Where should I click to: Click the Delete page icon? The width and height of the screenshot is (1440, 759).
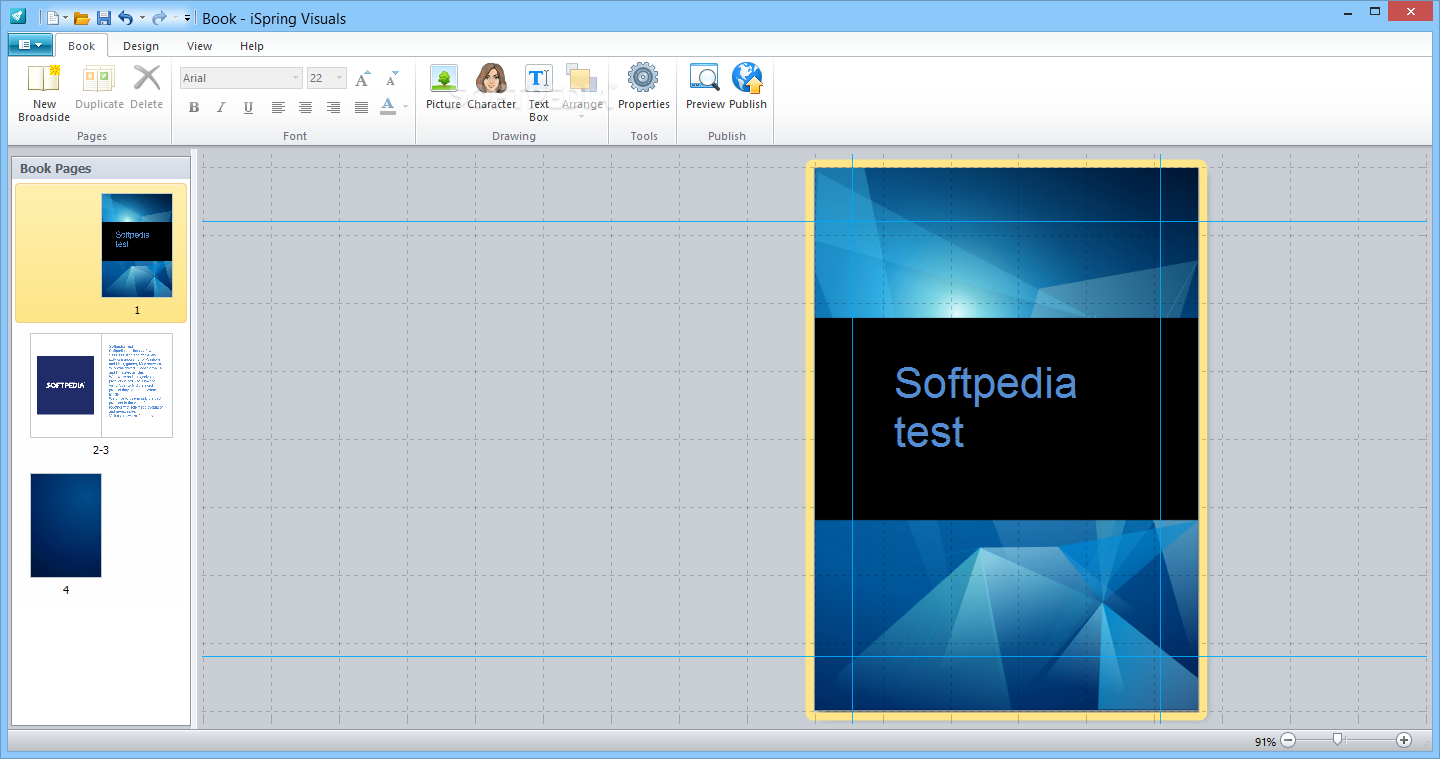(x=147, y=78)
